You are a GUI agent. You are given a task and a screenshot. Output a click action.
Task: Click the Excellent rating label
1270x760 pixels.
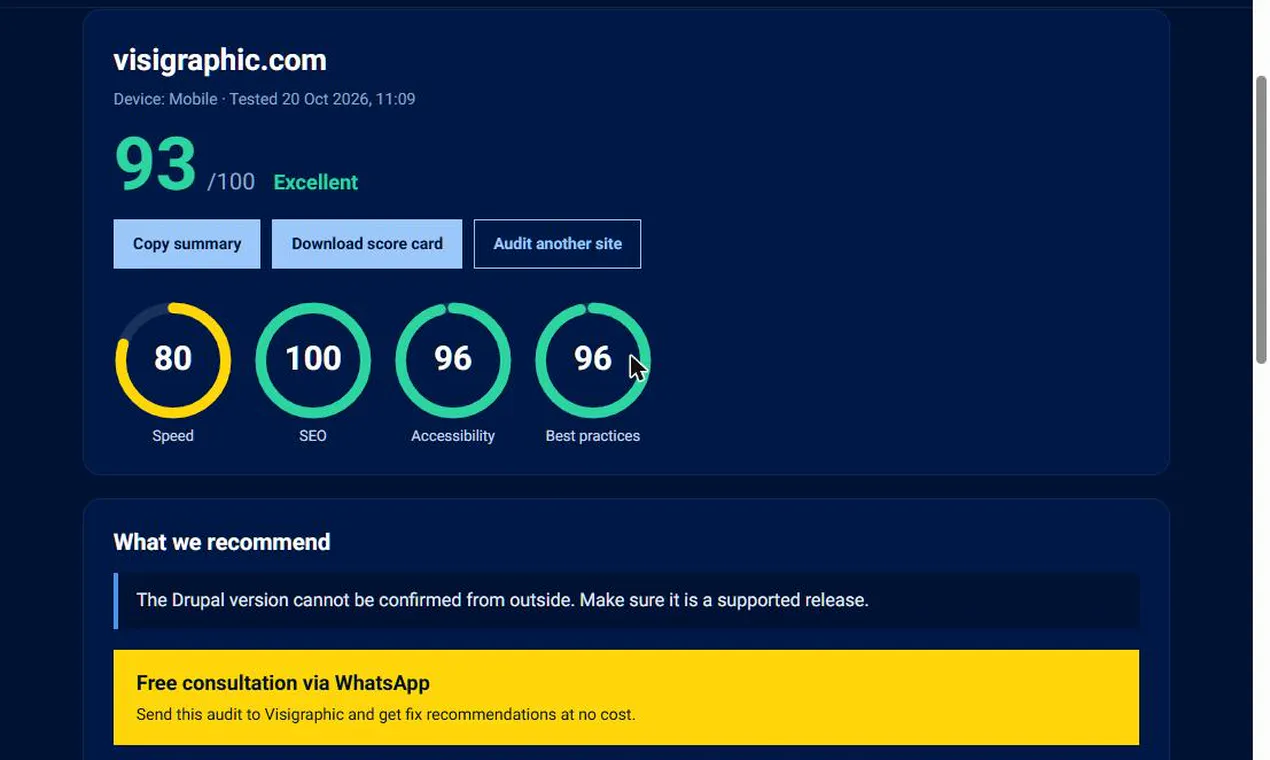click(315, 182)
